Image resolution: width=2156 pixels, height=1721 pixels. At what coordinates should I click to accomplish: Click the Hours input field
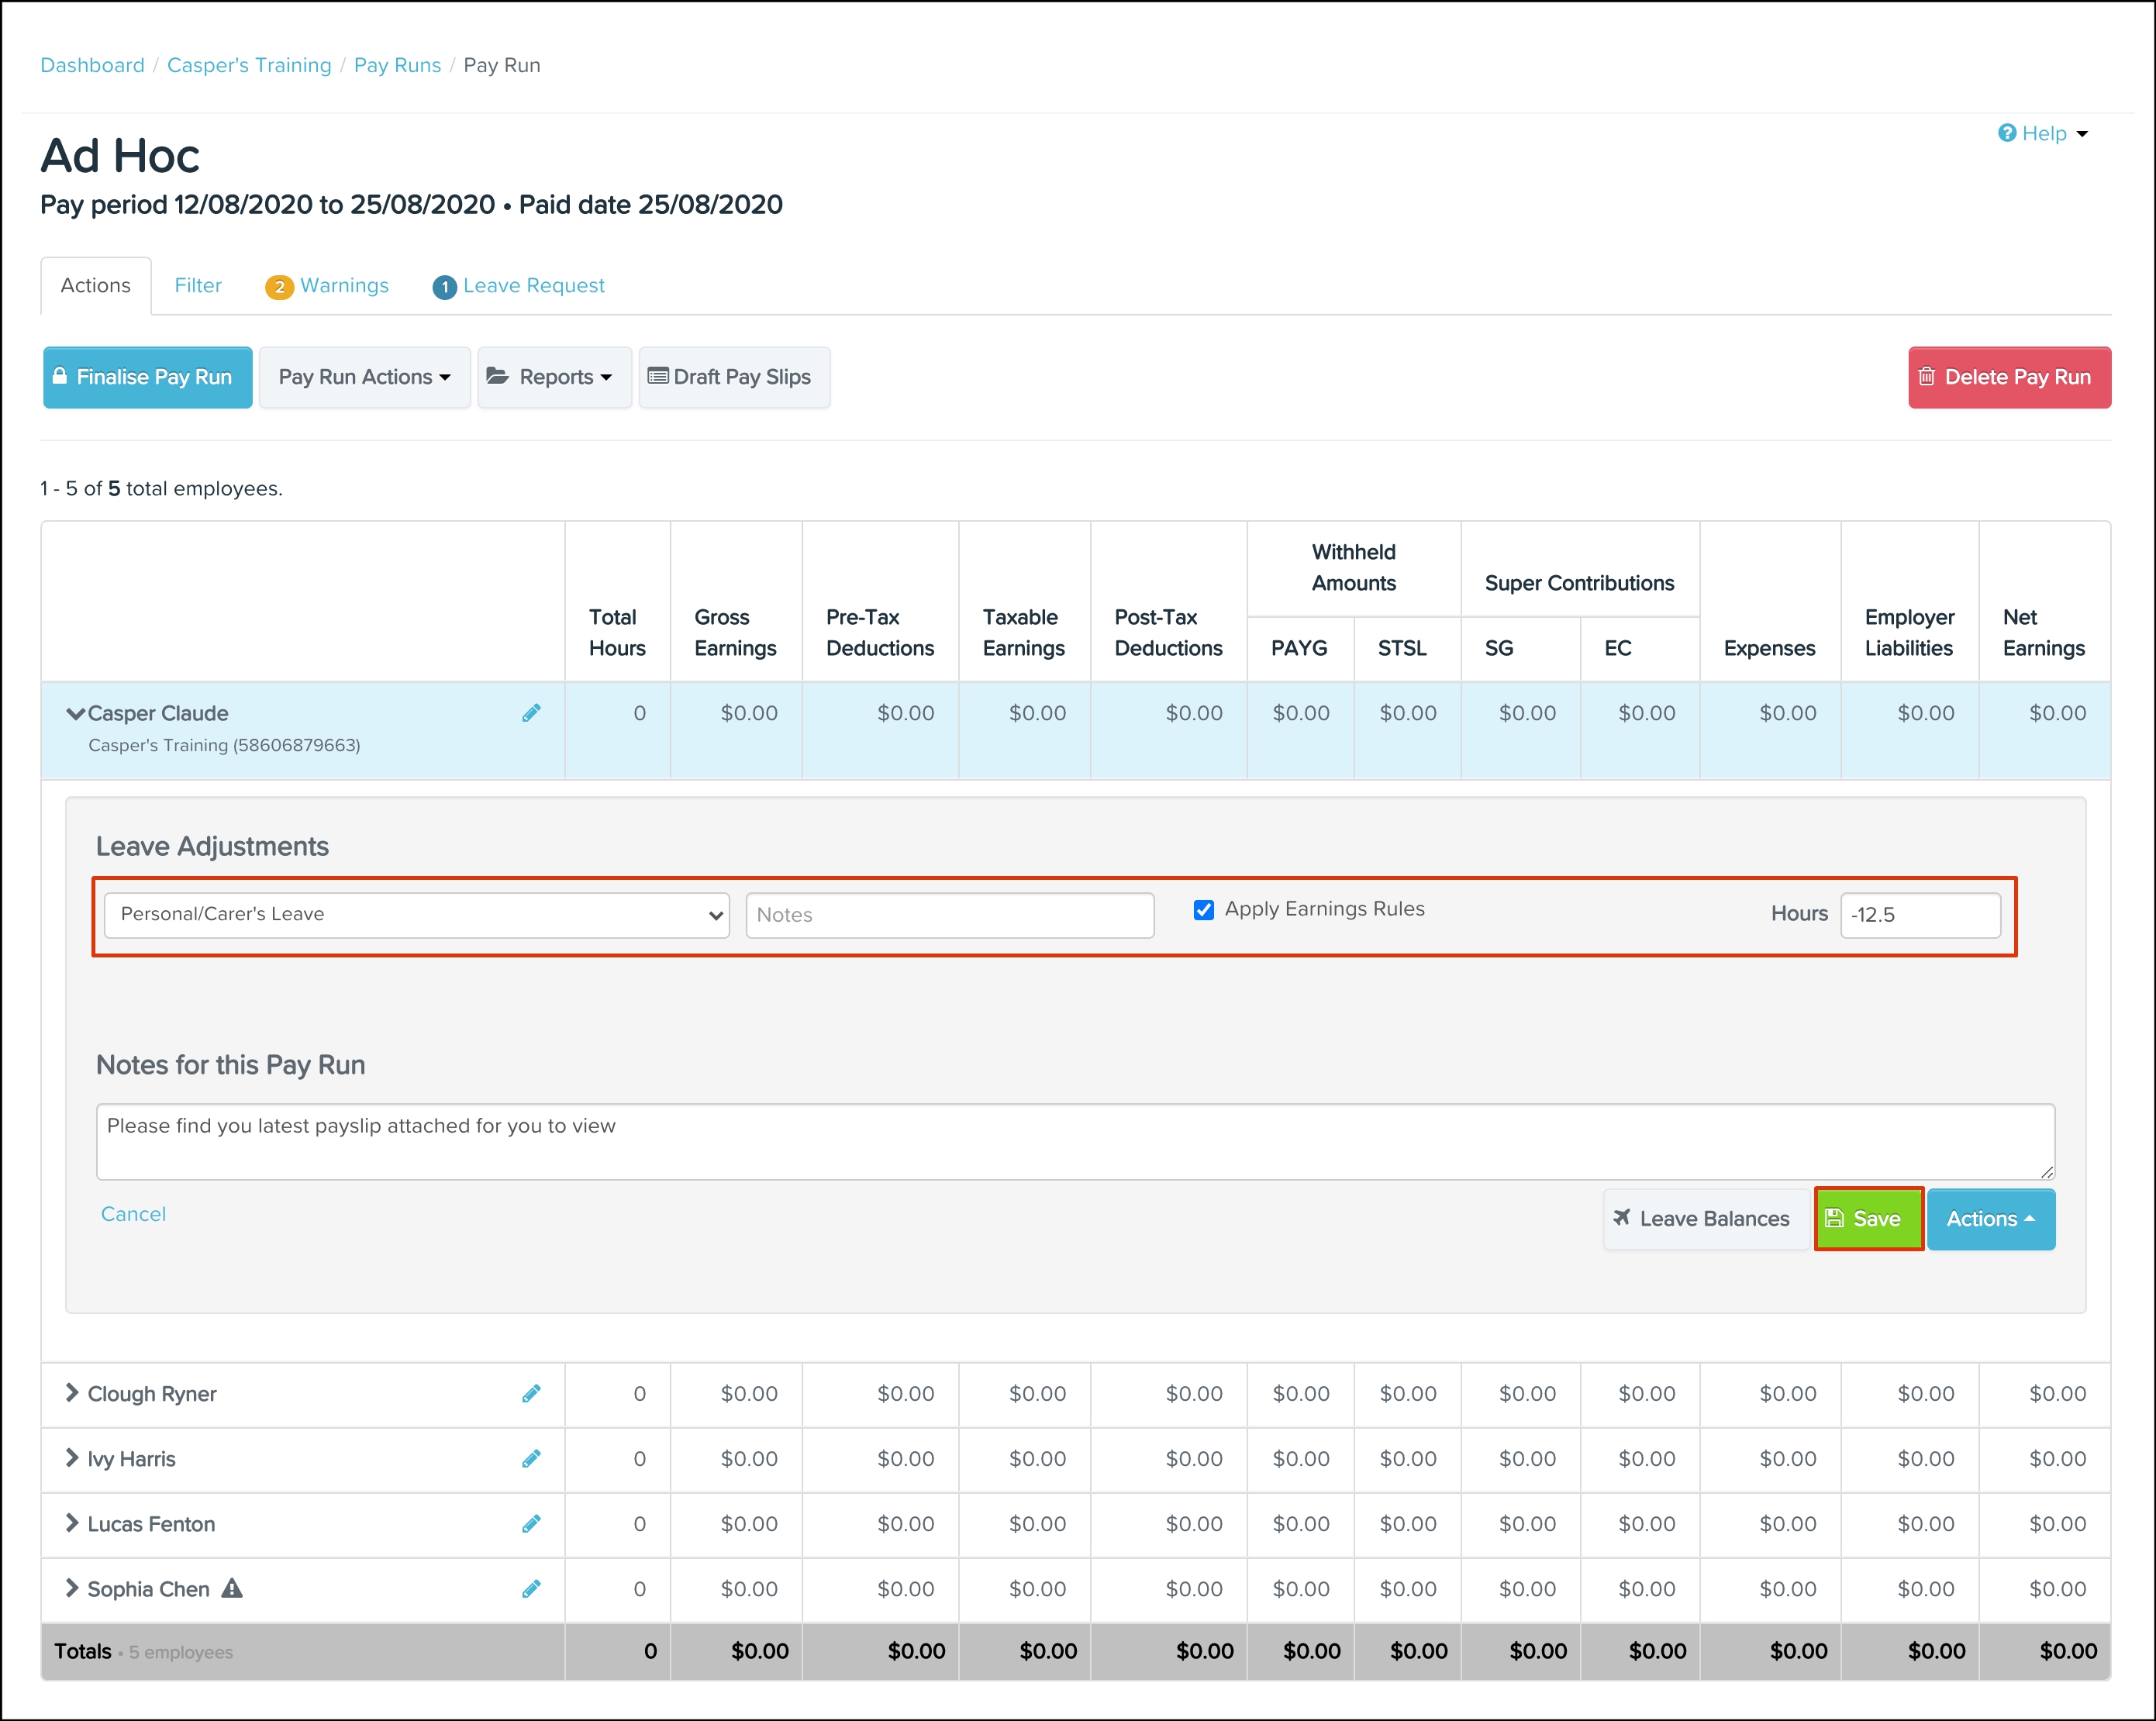coord(1919,914)
